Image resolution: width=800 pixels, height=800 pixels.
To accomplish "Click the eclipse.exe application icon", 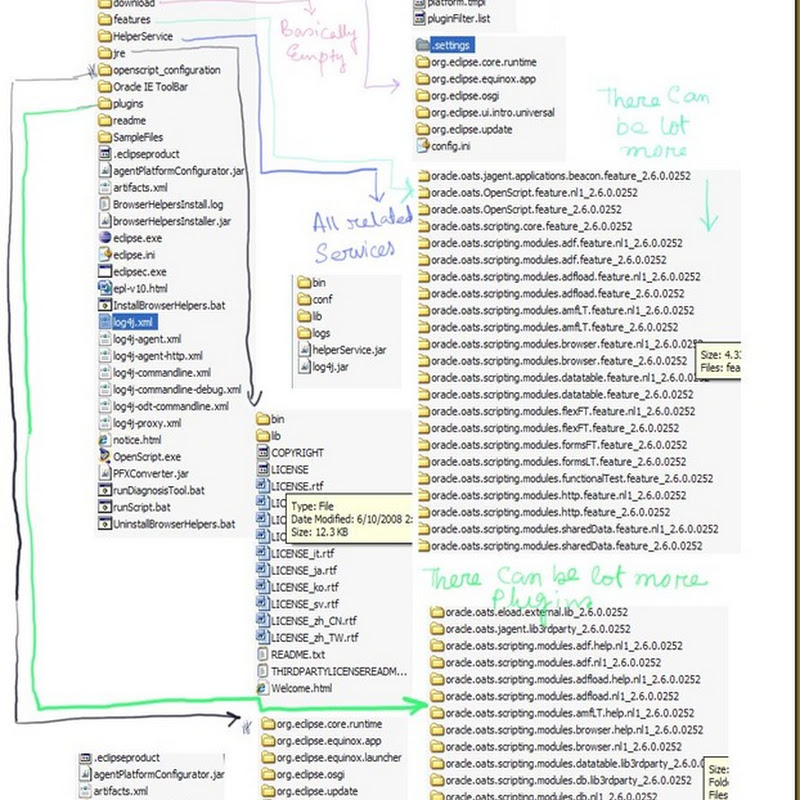I will click(x=105, y=238).
